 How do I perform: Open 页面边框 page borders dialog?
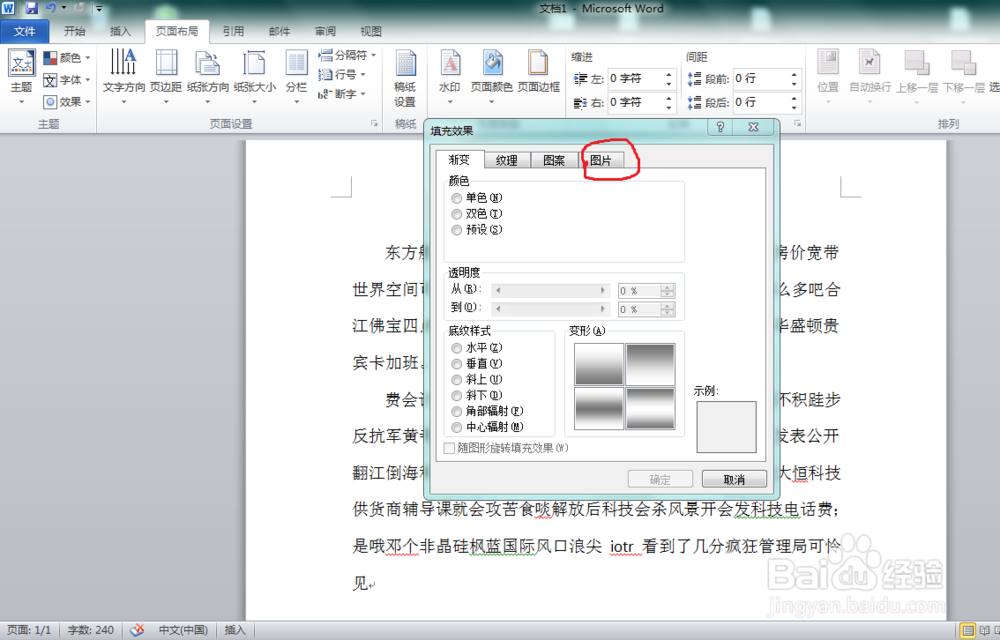click(x=538, y=71)
